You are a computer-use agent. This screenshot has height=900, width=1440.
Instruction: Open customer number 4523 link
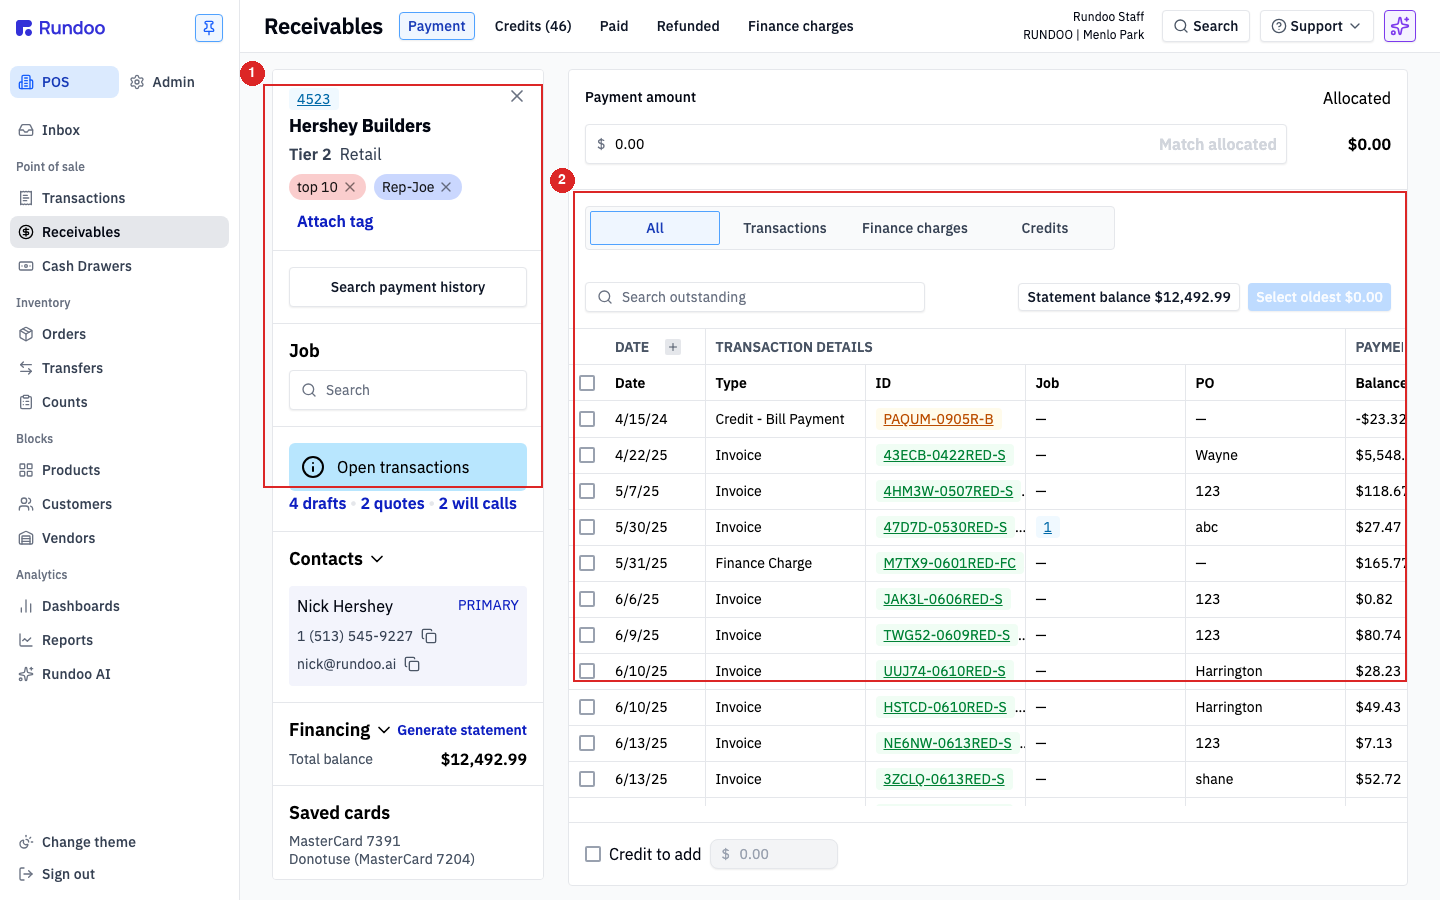(x=314, y=99)
